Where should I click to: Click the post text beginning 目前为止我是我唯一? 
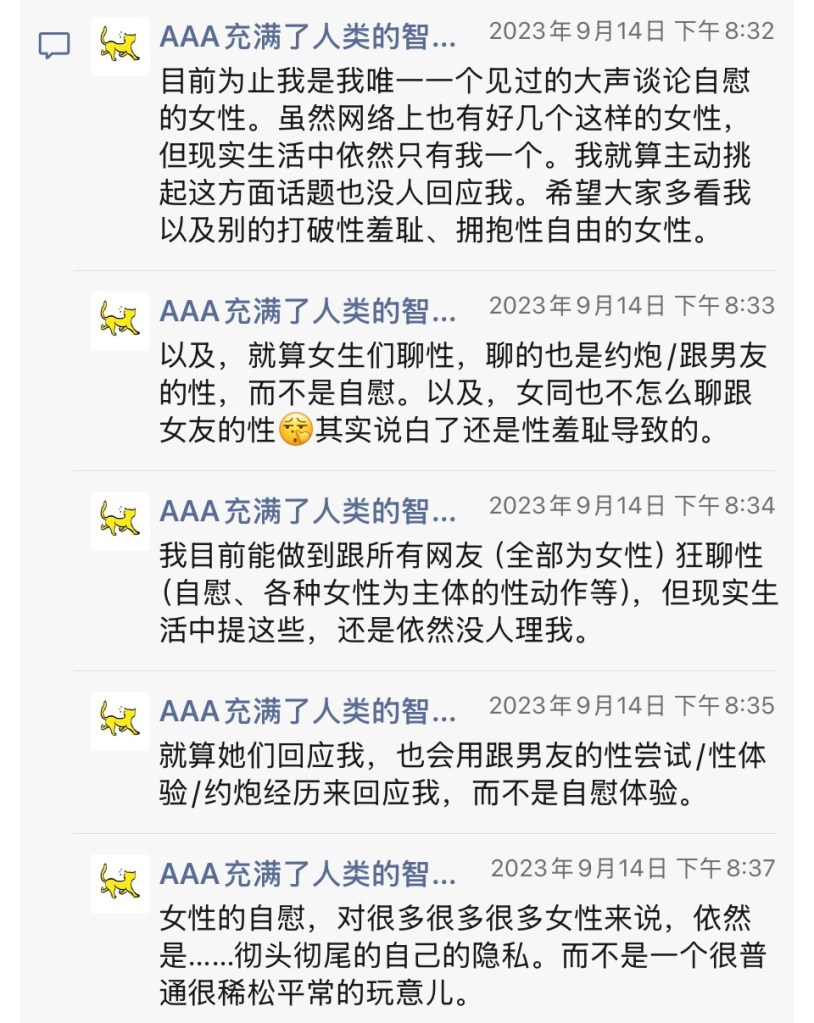(455, 156)
